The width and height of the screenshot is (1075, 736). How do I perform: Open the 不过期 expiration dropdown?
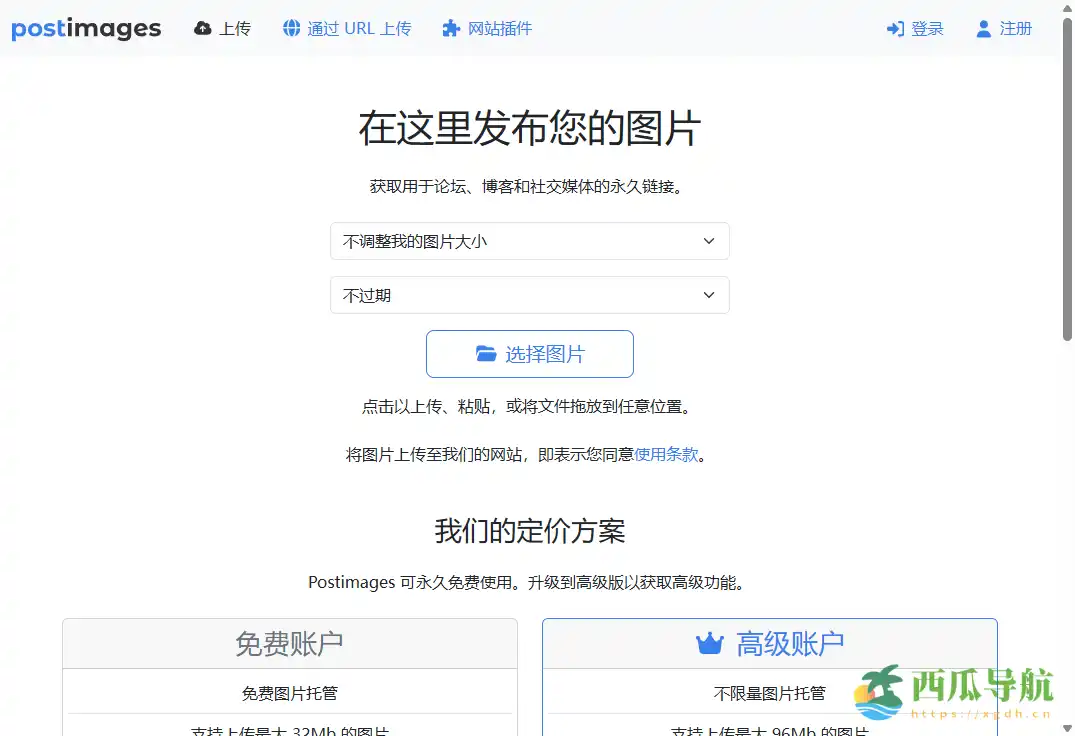[530, 295]
